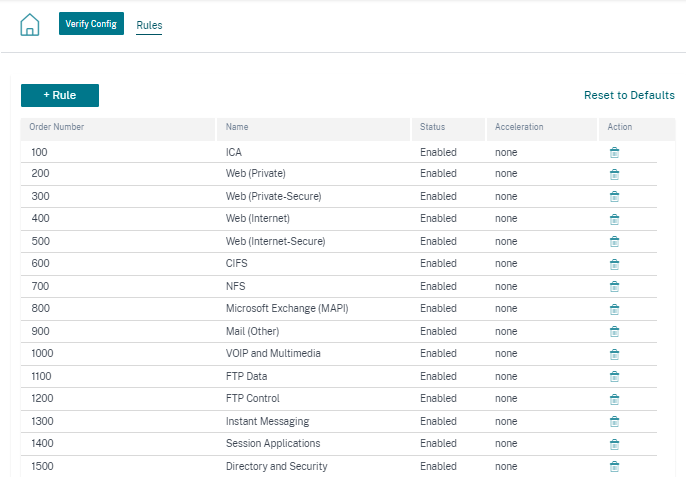The height and width of the screenshot is (477, 686).
Task: Click Enabled status of NFS rule
Action: [438, 286]
